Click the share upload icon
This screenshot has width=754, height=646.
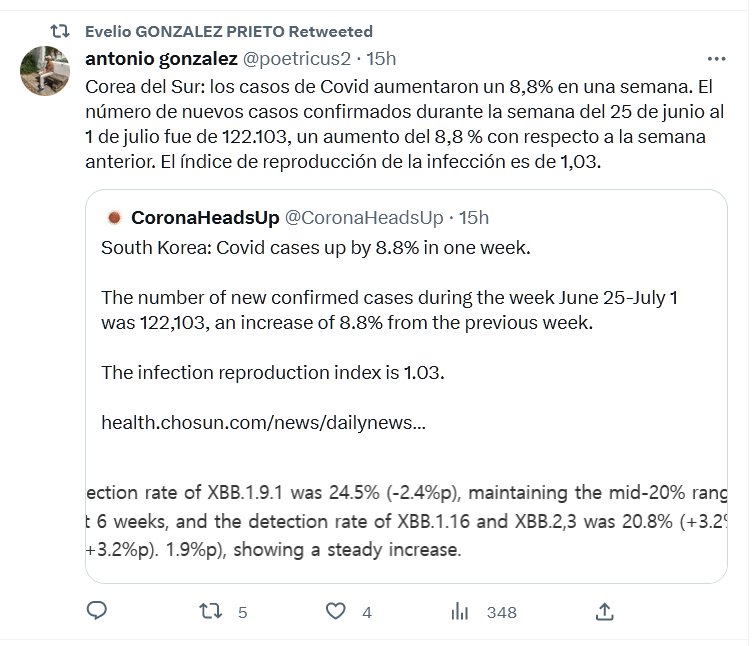tap(604, 611)
